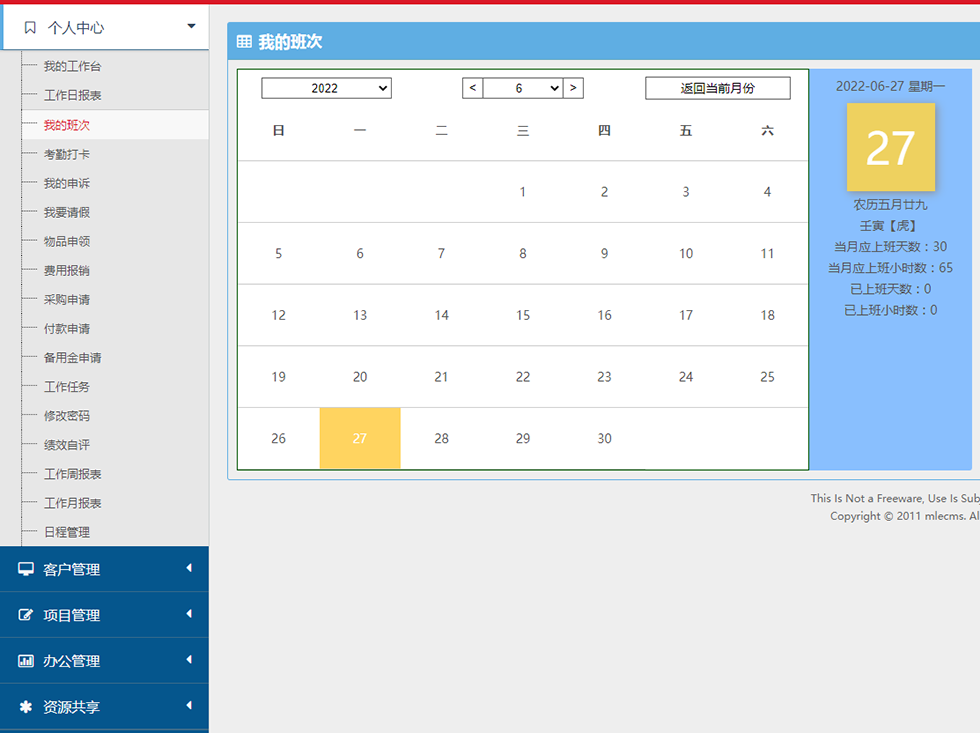
Task: Open the month 6 dropdown
Action: [523, 88]
